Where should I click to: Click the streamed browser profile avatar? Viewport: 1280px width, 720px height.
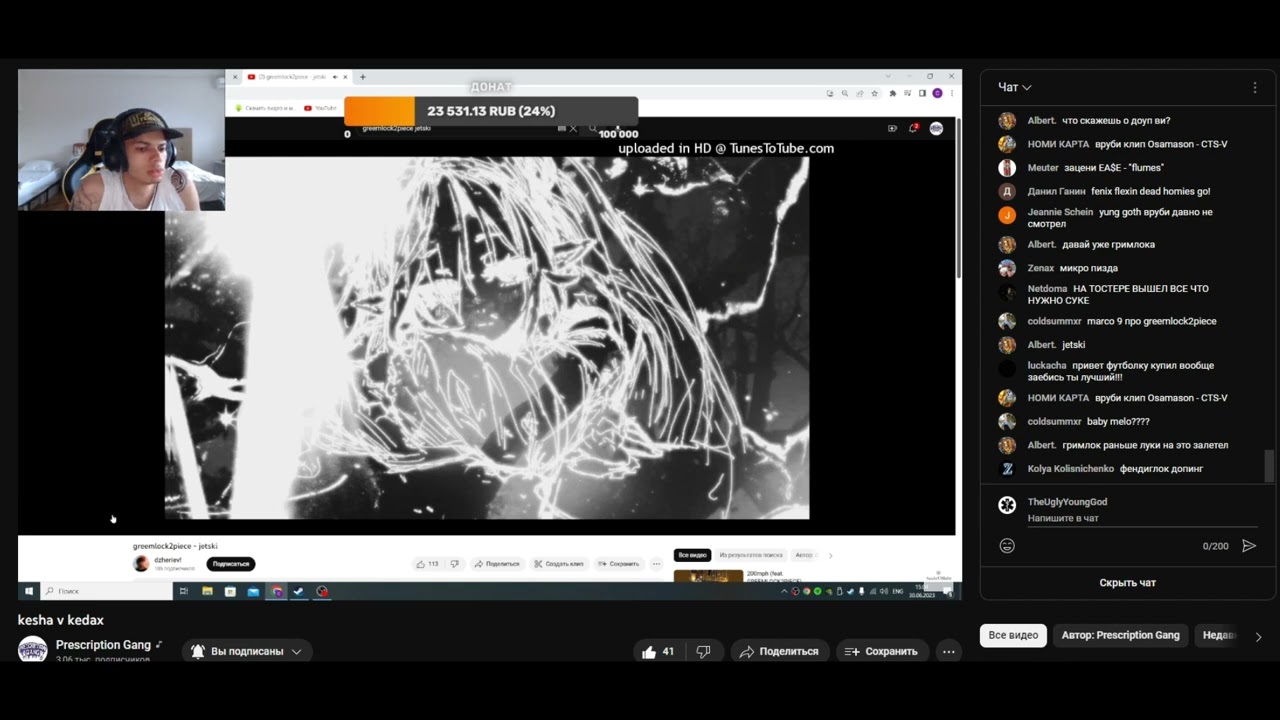937,93
